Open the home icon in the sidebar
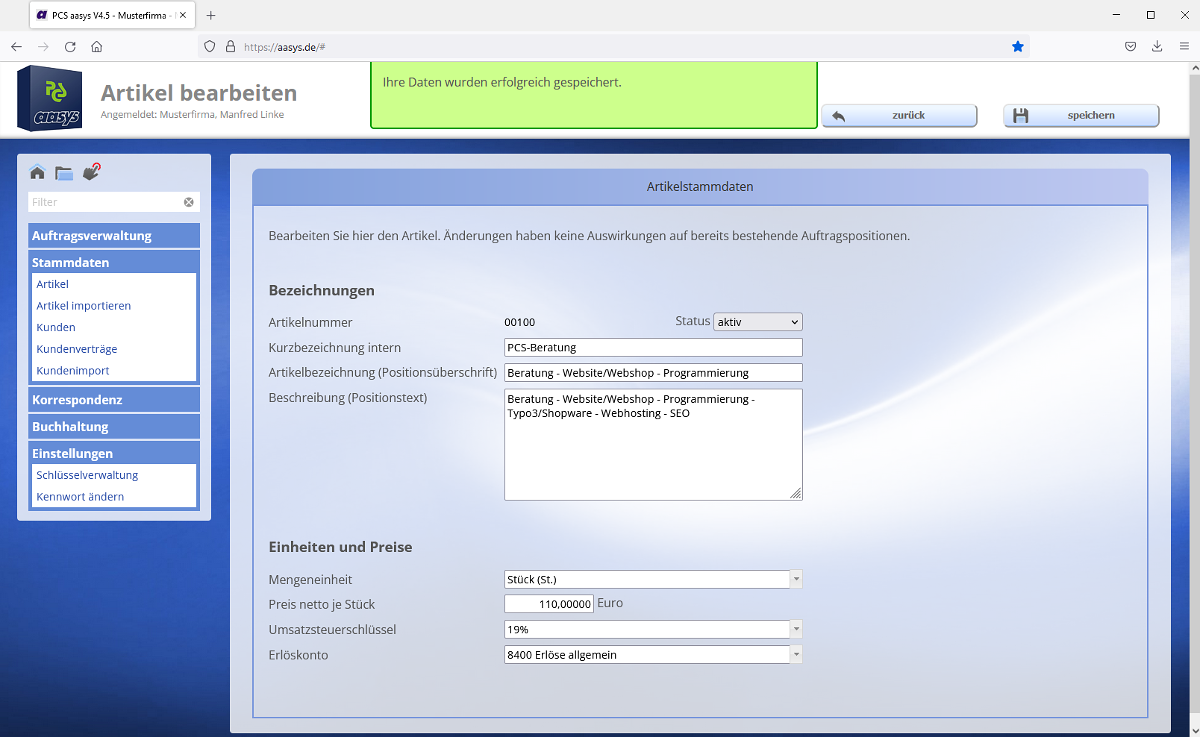The image size is (1200, 737). coord(37,172)
